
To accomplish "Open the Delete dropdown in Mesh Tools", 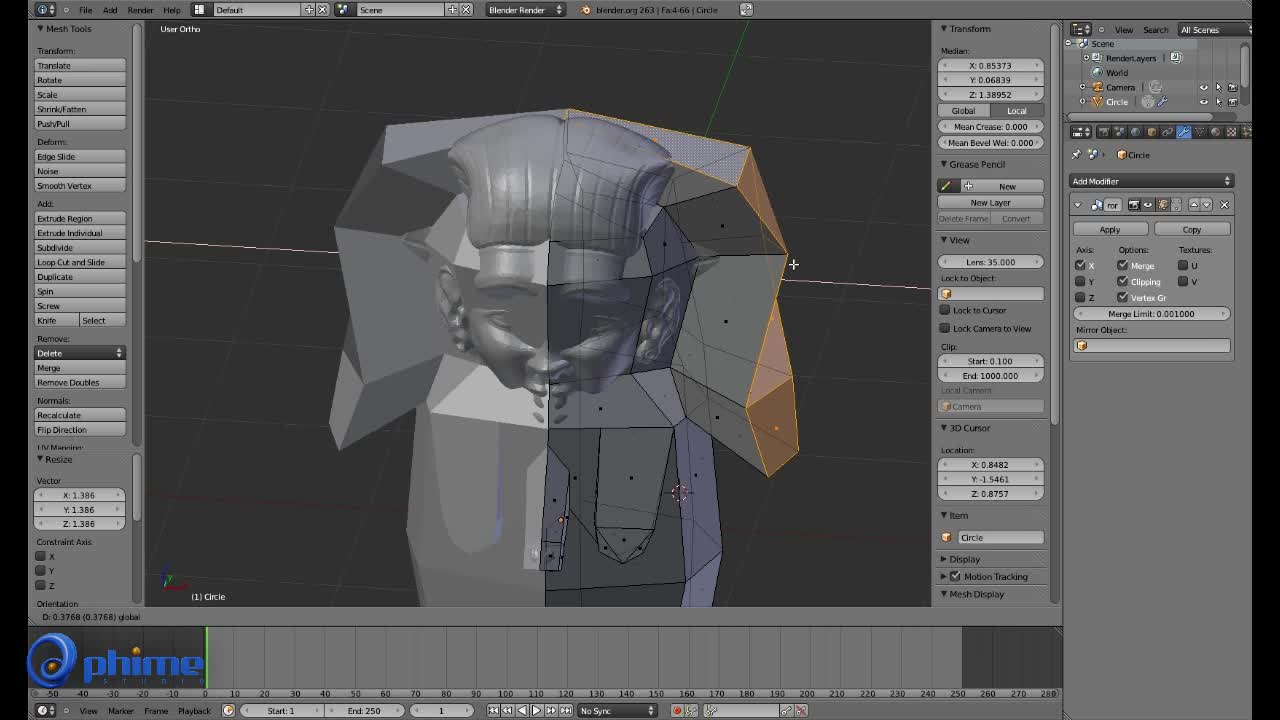I will (80, 353).
